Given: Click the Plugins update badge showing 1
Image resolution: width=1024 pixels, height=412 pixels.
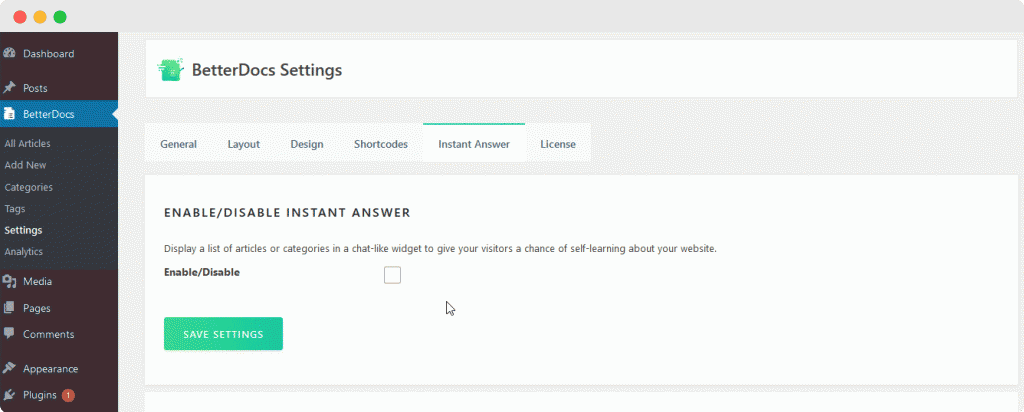Looking at the screenshot, I should pyautogui.click(x=69, y=395).
